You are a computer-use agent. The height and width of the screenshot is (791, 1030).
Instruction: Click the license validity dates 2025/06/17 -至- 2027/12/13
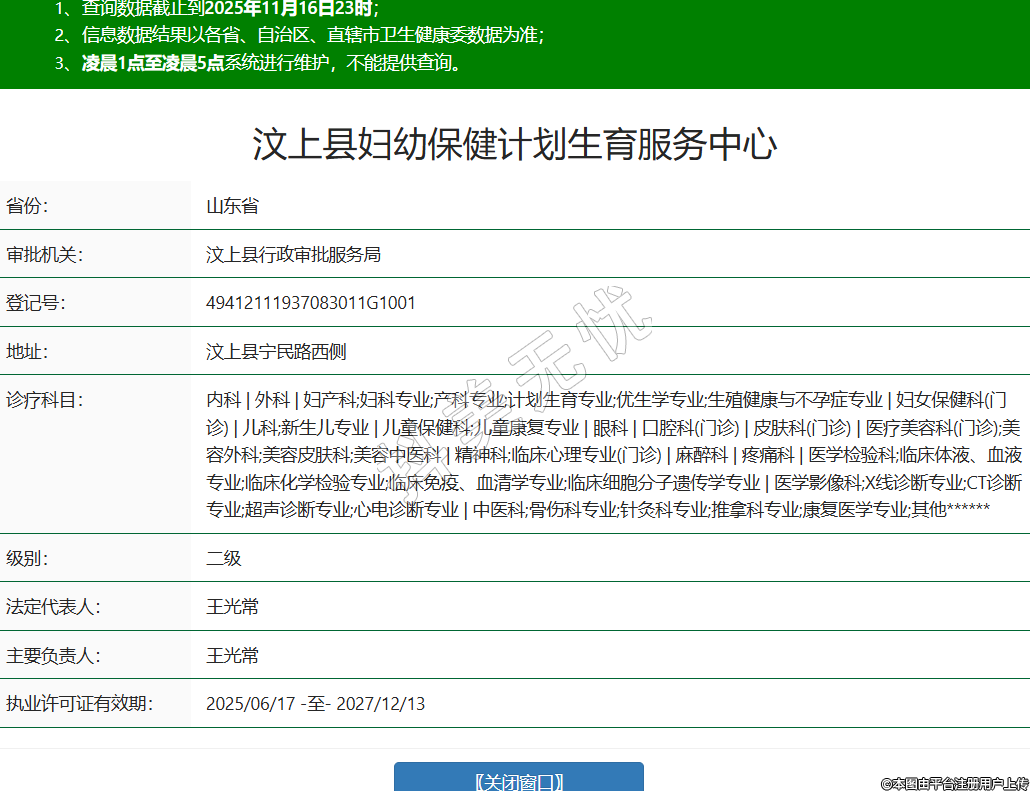coord(315,704)
